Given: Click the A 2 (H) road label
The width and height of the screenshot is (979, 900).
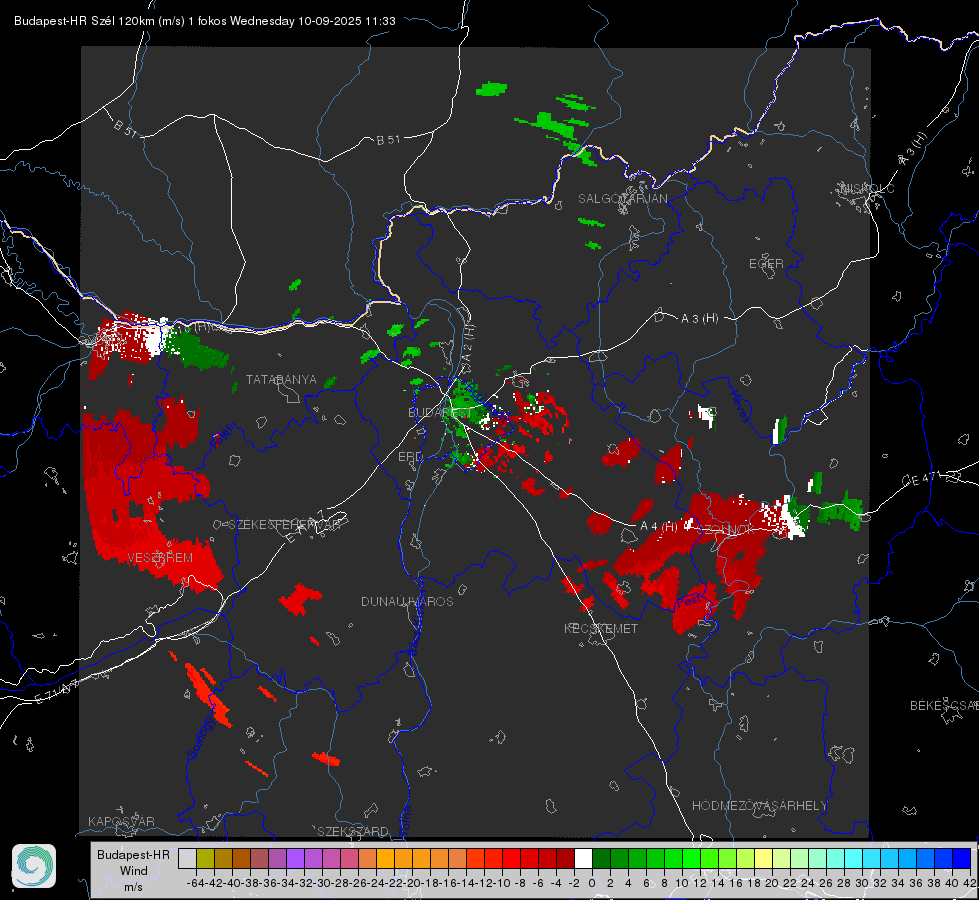Looking at the screenshot, I should 468,343.
